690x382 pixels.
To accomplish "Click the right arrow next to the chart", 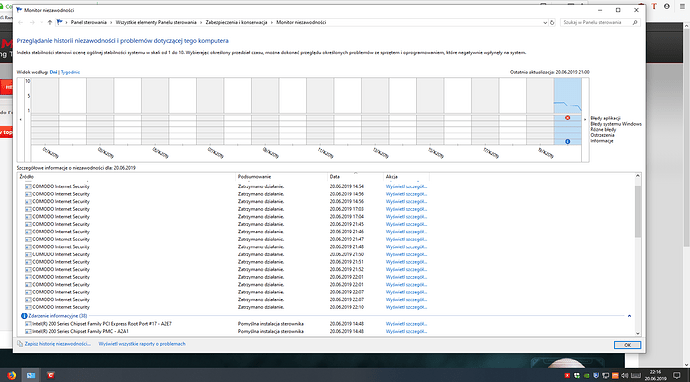I will coord(585,119).
